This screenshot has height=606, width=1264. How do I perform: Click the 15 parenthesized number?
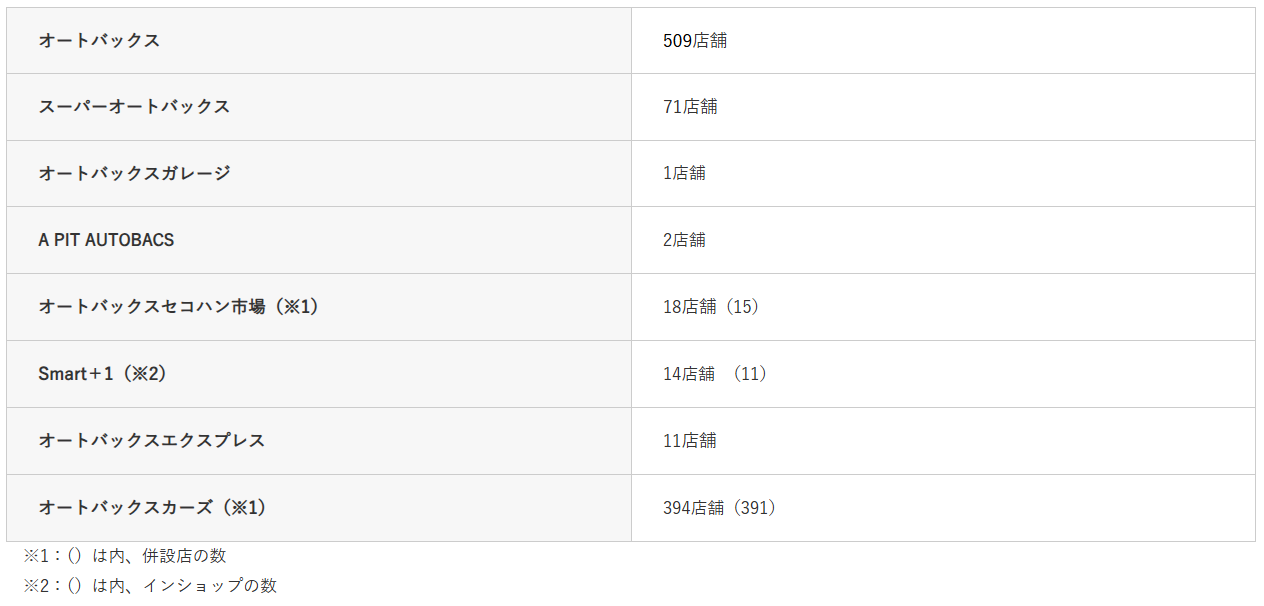click(745, 307)
